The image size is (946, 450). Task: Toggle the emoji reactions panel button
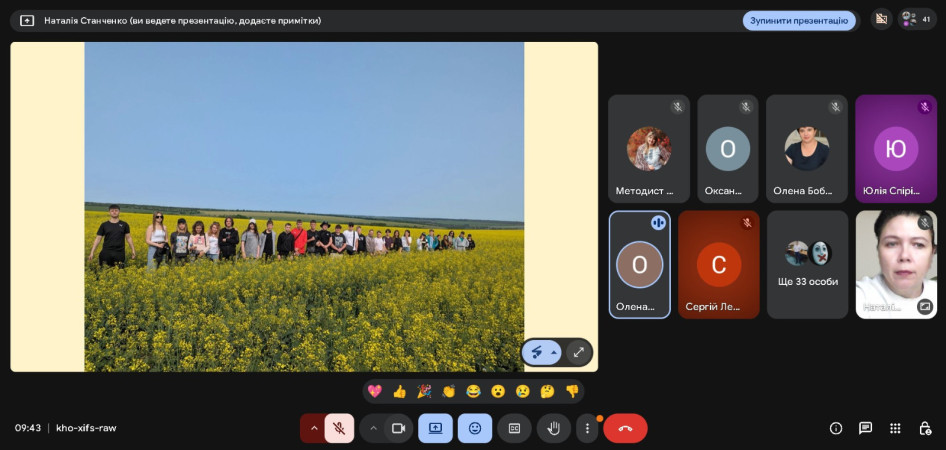(x=475, y=428)
